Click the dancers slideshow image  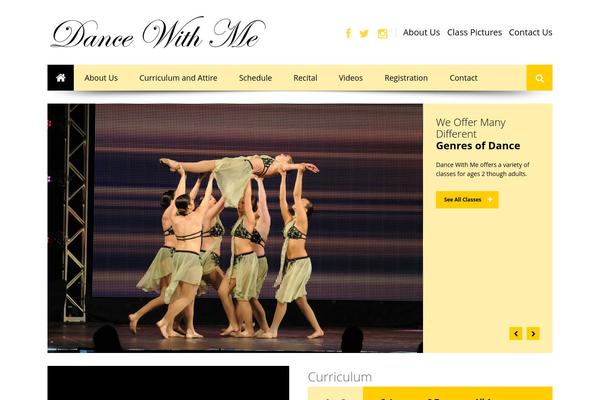[235, 228]
